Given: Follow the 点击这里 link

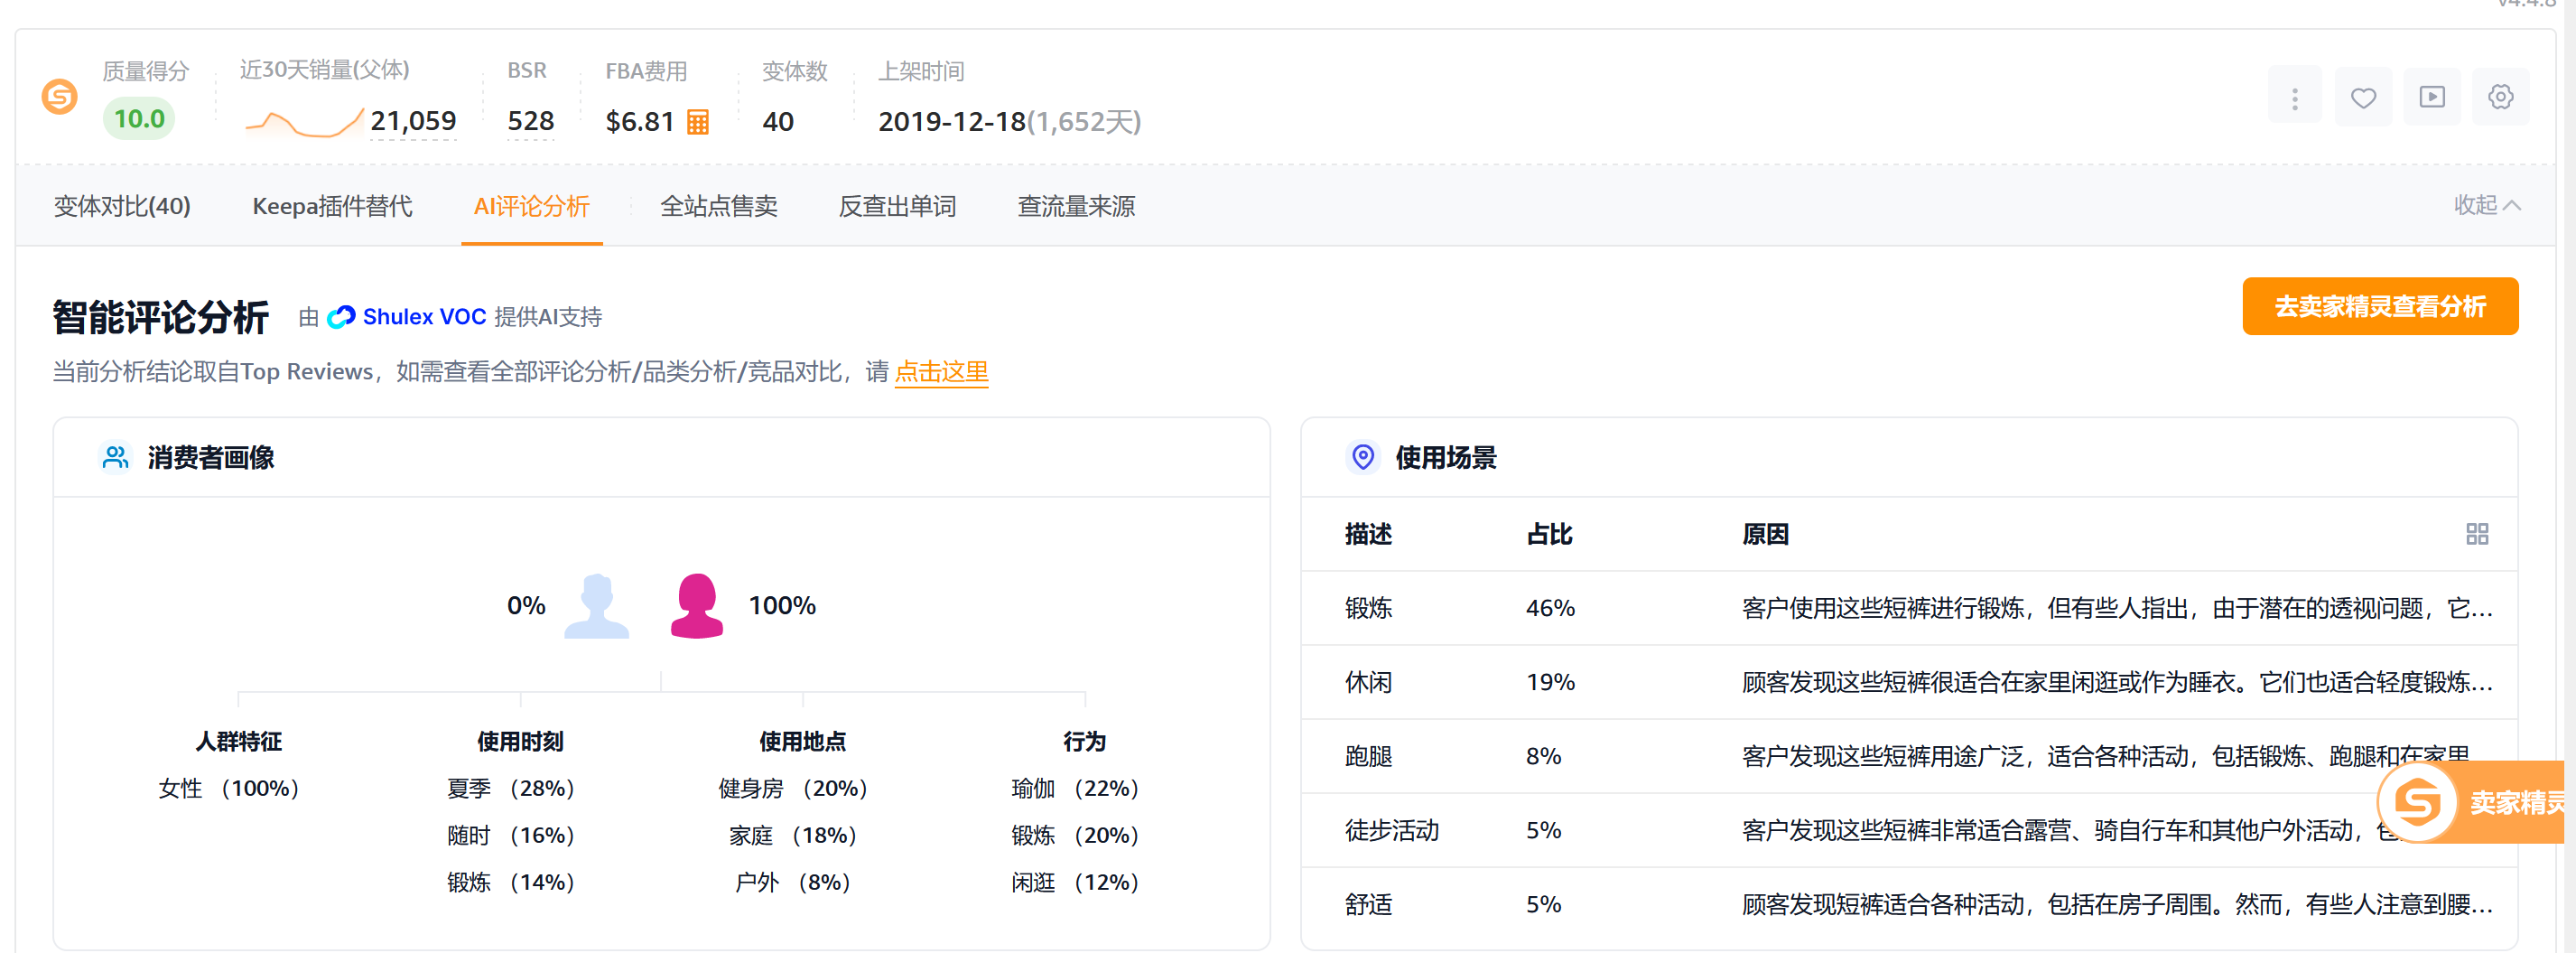Looking at the screenshot, I should pyautogui.click(x=941, y=372).
